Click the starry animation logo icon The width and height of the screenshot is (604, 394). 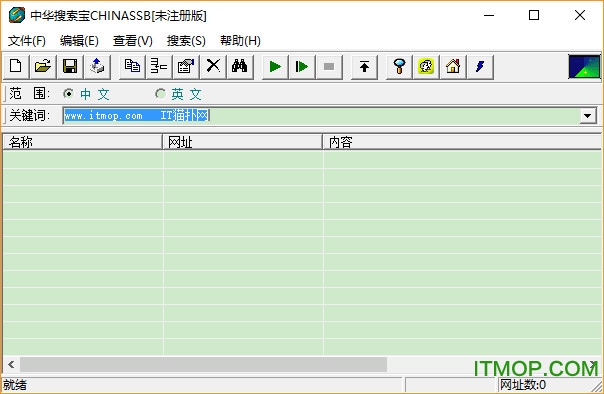tap(584, 67)
